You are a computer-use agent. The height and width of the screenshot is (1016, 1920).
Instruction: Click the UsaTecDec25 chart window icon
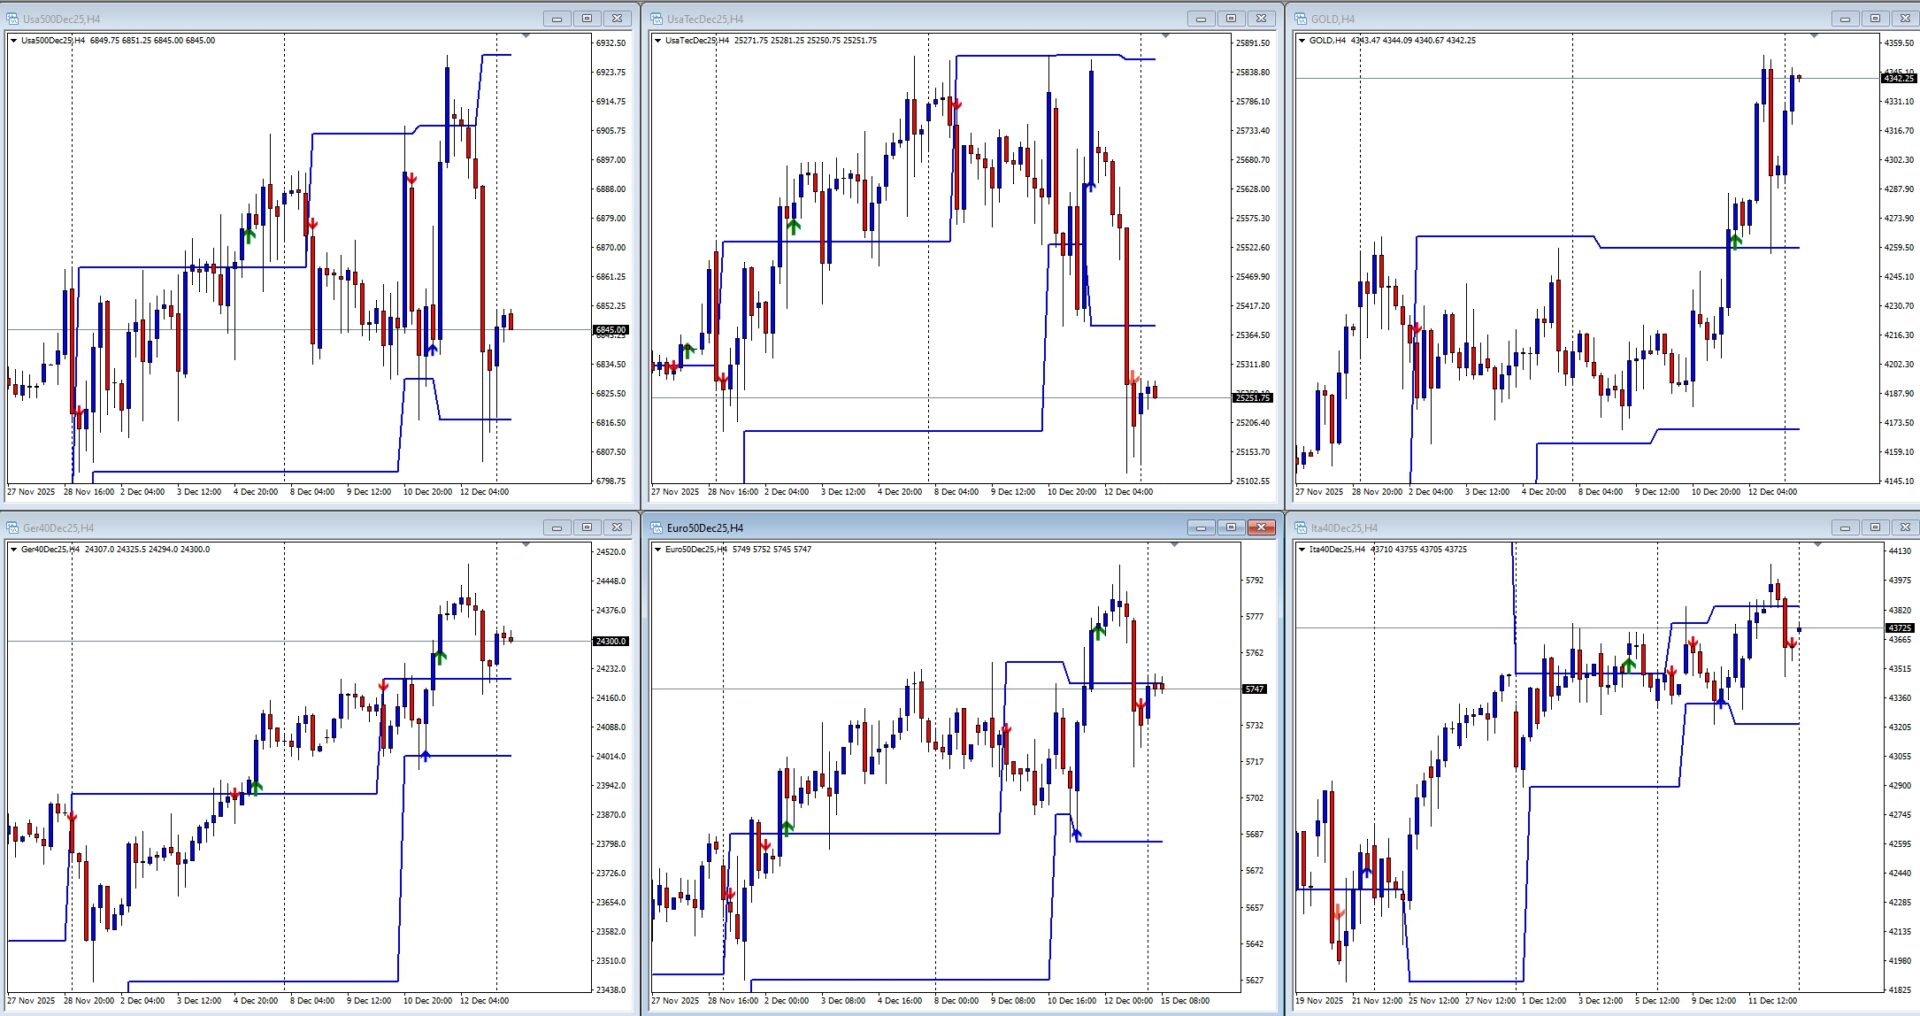(x=657, y=19)
